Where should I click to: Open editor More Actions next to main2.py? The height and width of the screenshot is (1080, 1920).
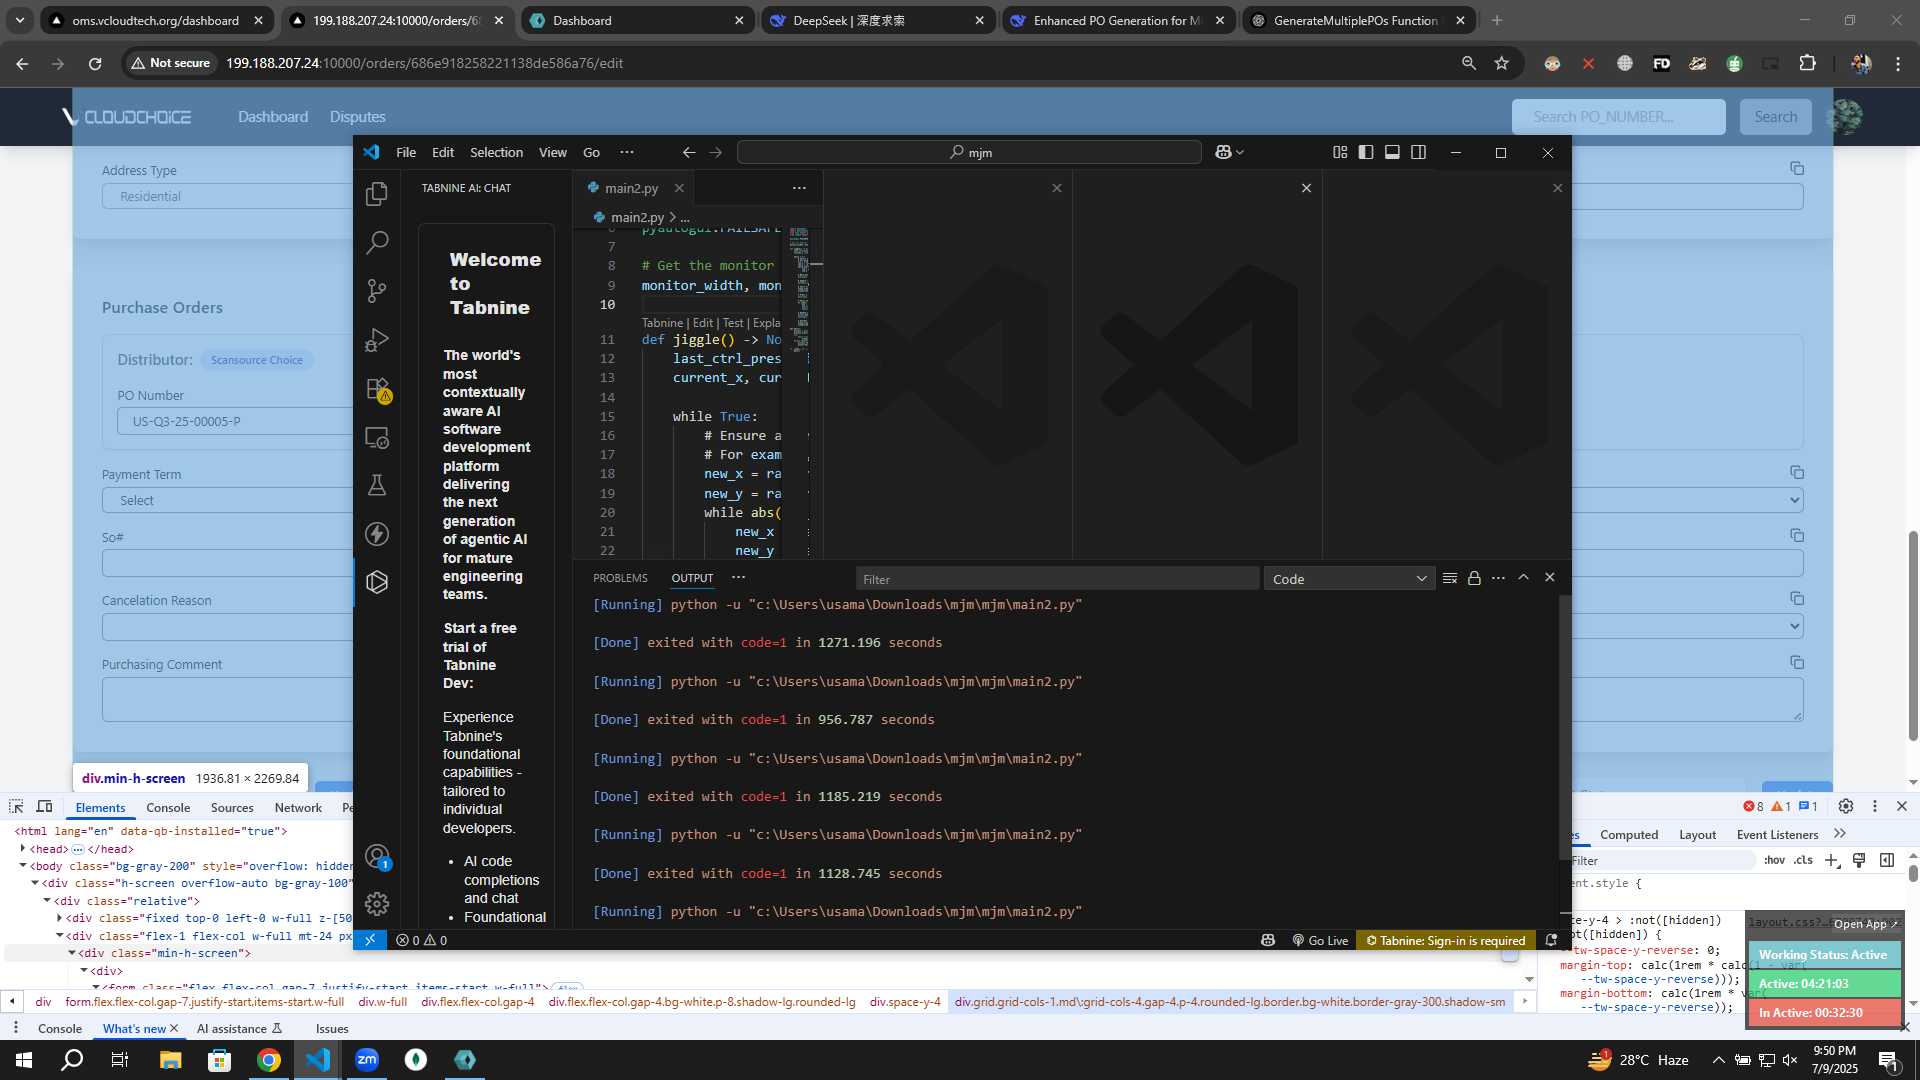[799, 188]
